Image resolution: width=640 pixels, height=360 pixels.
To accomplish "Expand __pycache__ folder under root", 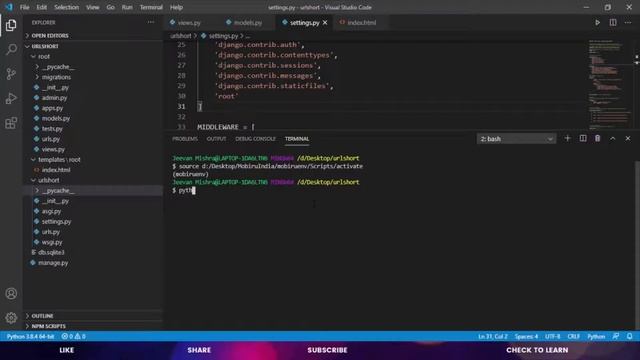I will tap(58, 67).
